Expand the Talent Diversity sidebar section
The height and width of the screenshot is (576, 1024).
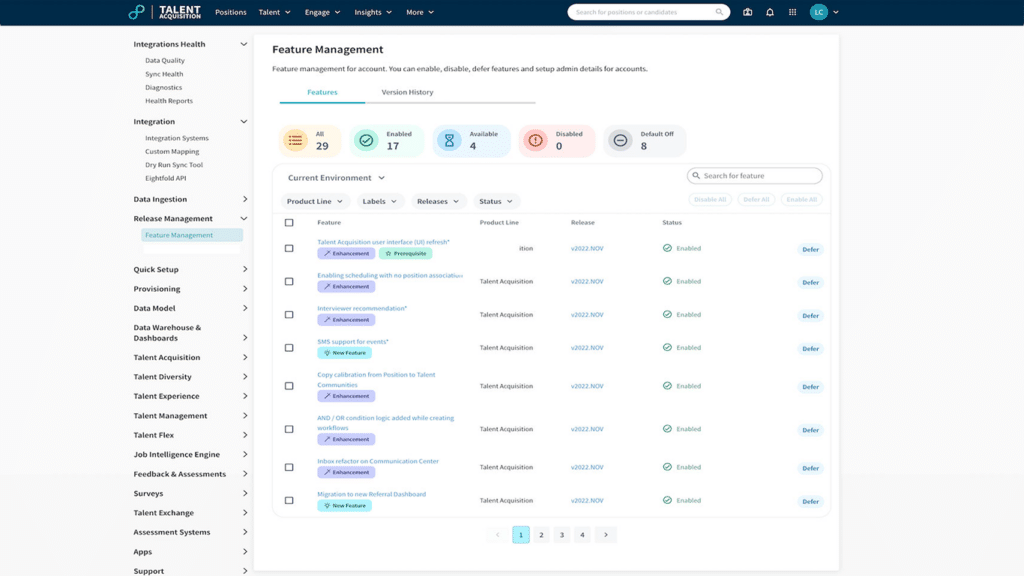tap(245, 377)
